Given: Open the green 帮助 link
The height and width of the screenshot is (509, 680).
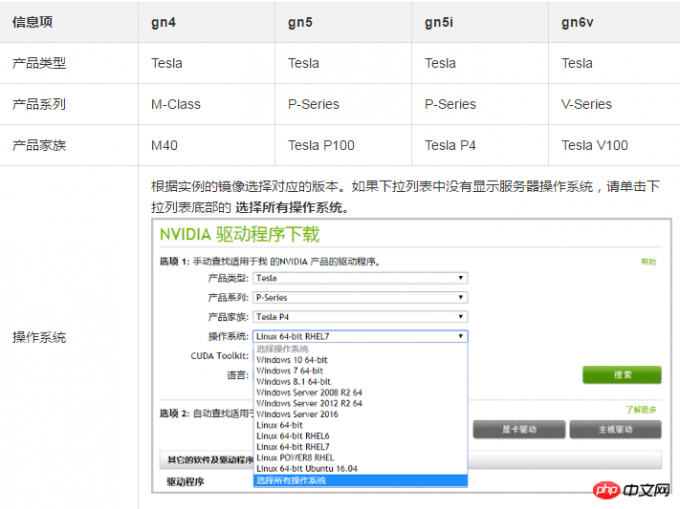Looking at the screenshot, I should [x=649, y=261].
